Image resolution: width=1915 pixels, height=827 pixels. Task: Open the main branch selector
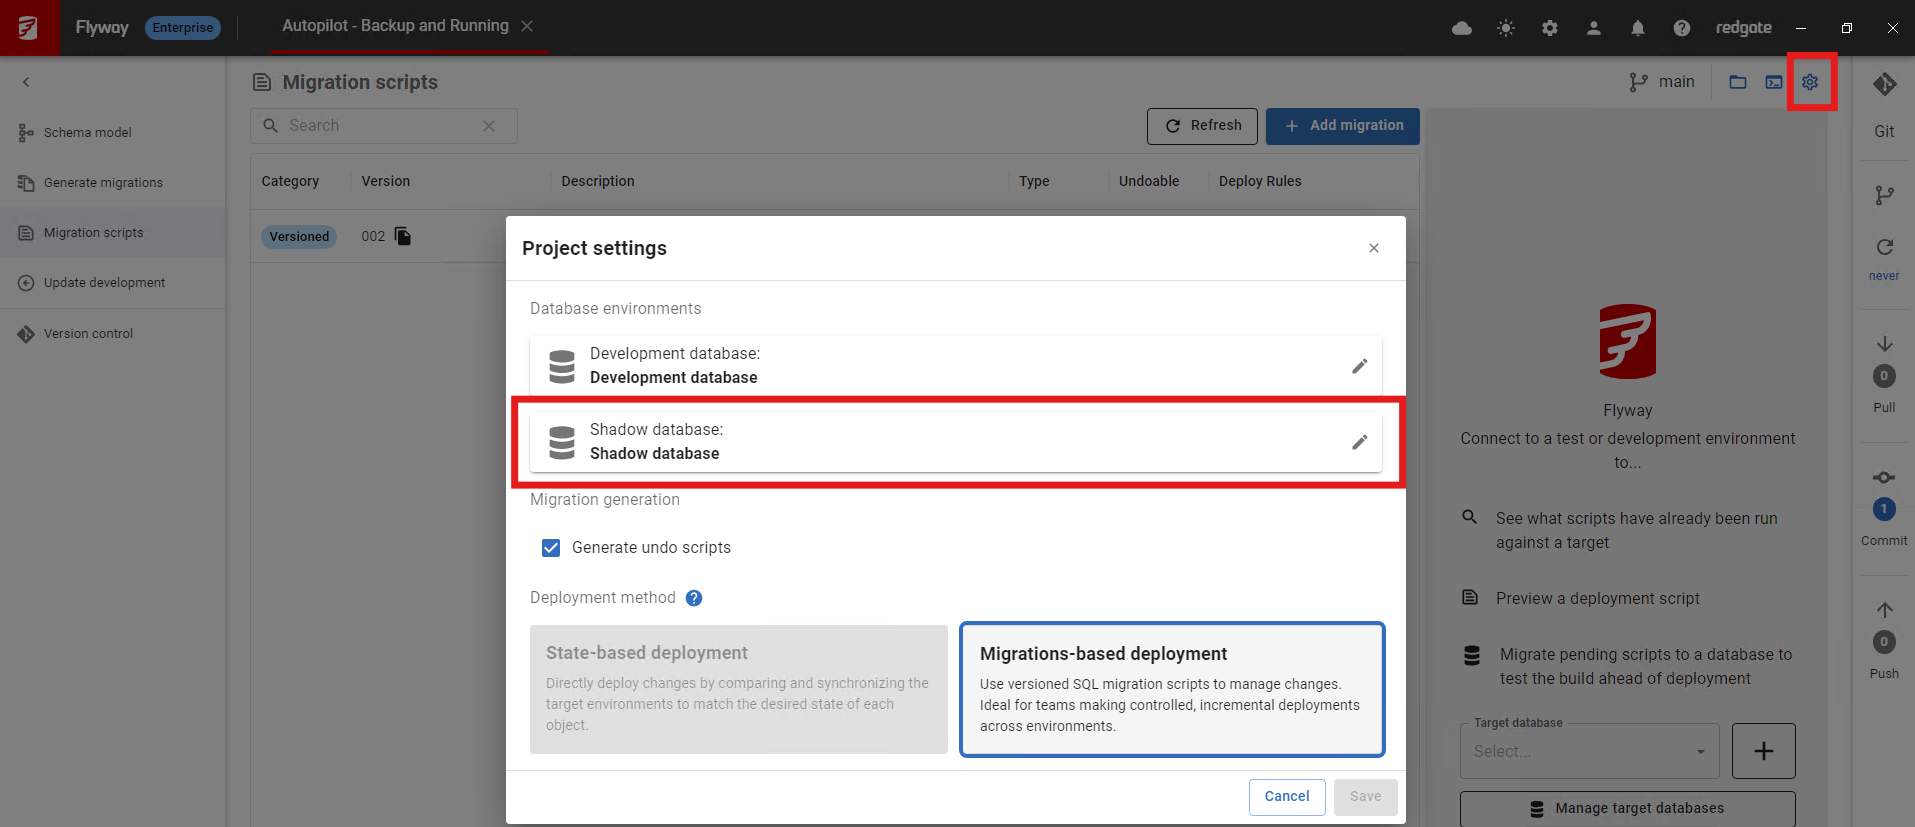pyautogui.click(x=1662, y=82)
